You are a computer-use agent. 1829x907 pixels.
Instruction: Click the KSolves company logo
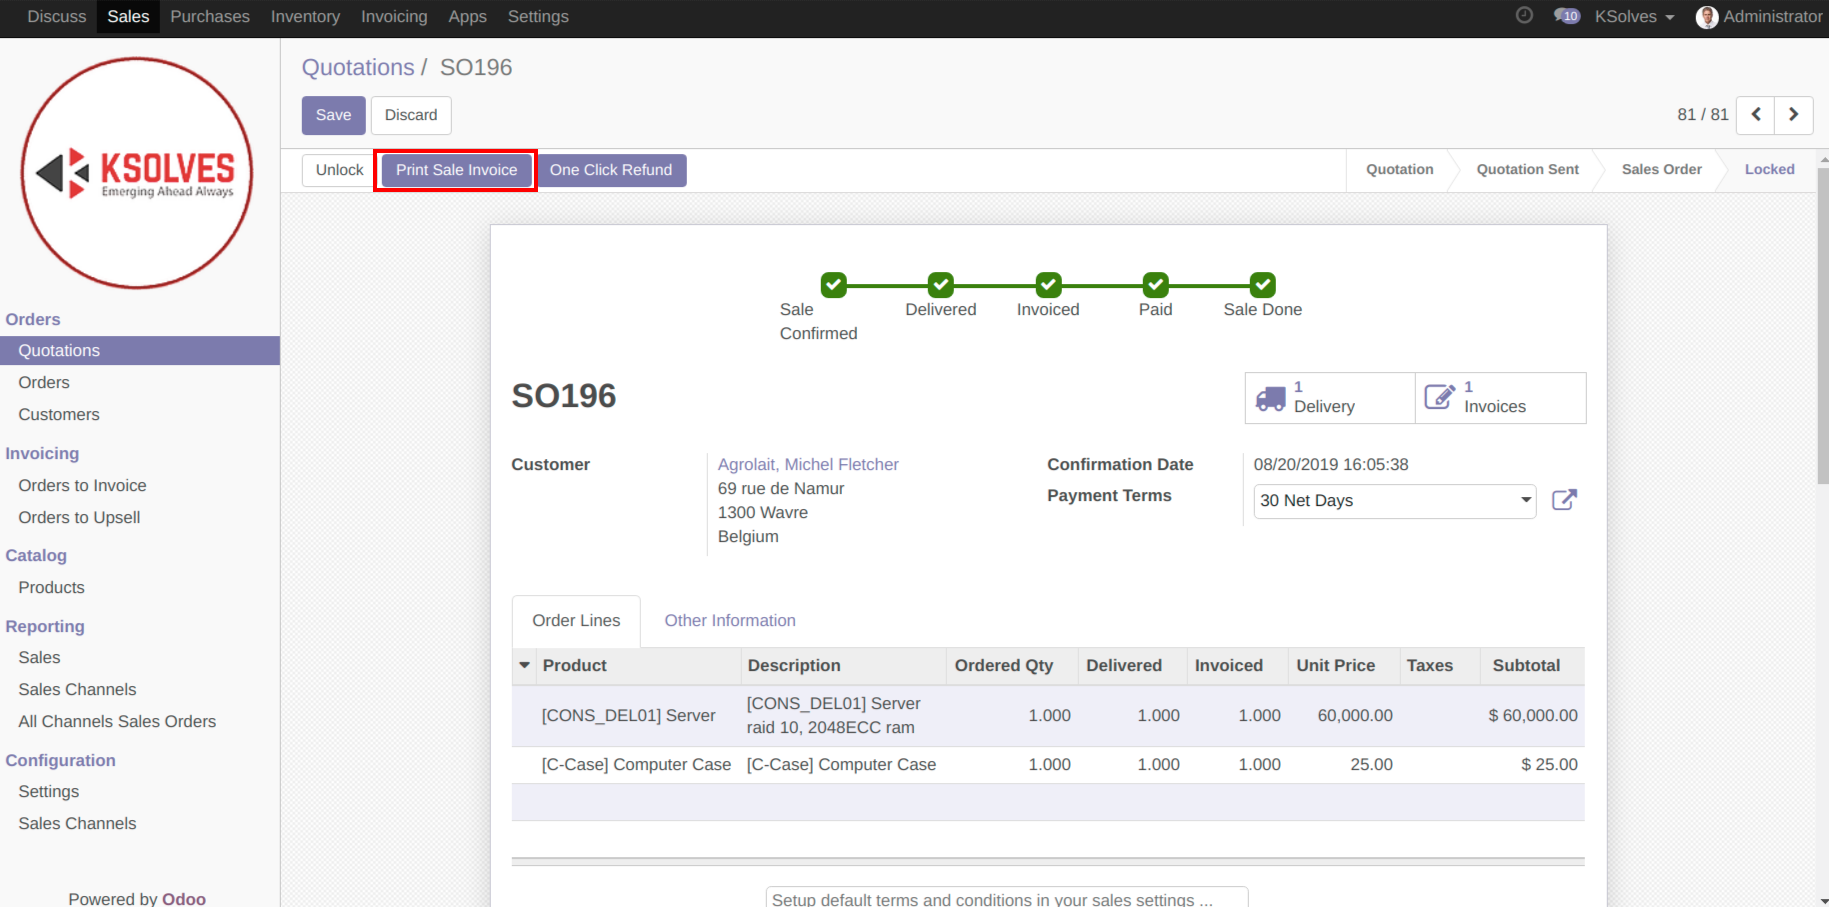pos(137,173)
